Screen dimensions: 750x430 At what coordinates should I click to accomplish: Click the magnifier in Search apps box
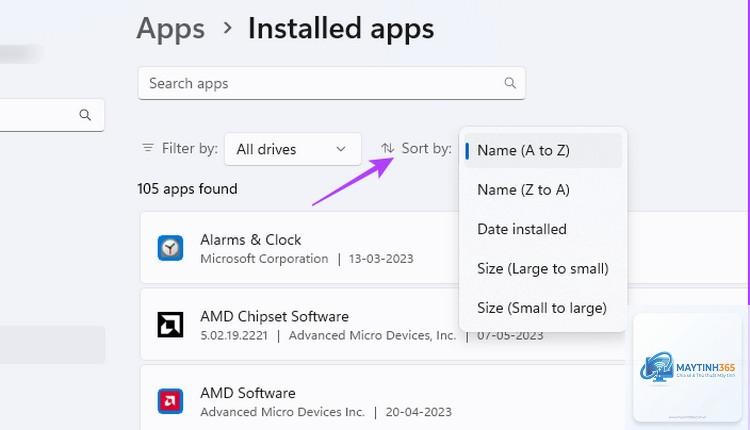click(510, 83)
